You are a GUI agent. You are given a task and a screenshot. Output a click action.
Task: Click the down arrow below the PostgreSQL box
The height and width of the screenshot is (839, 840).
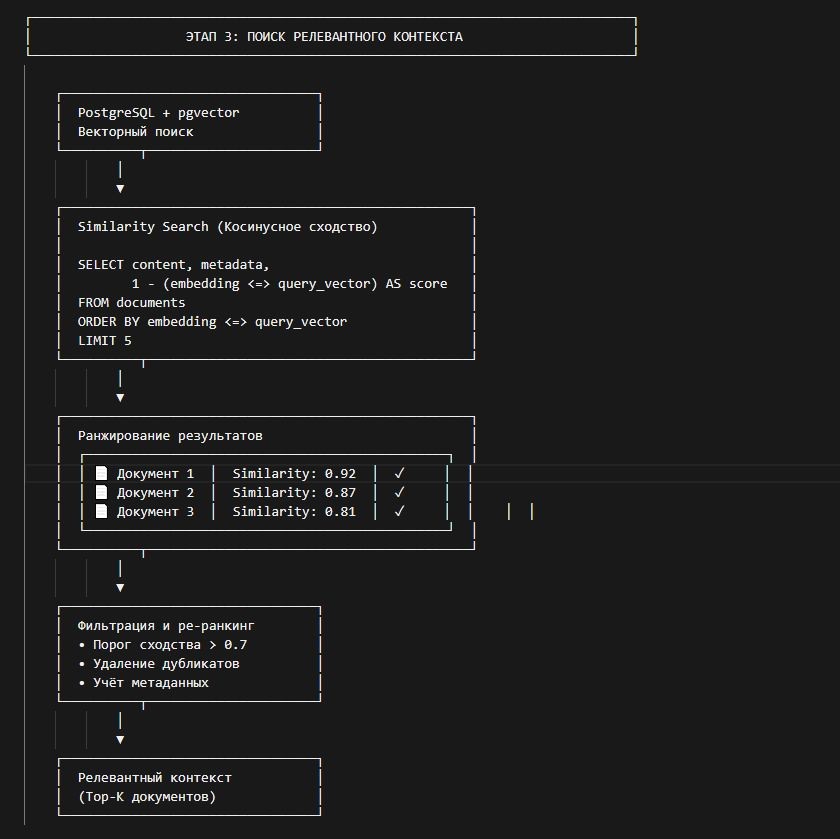(x=120, y=188)
